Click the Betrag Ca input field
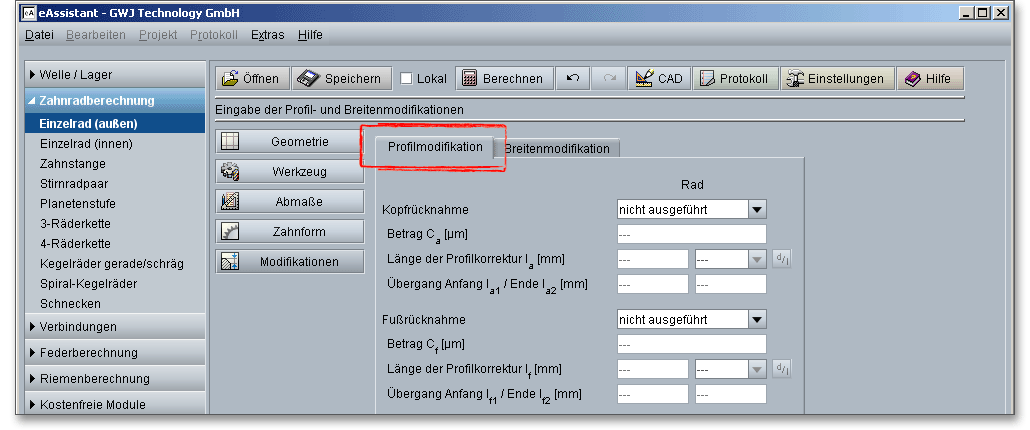Image resolution: width=1030 pixels, height=430 pixels. click(x=691, y=234)
